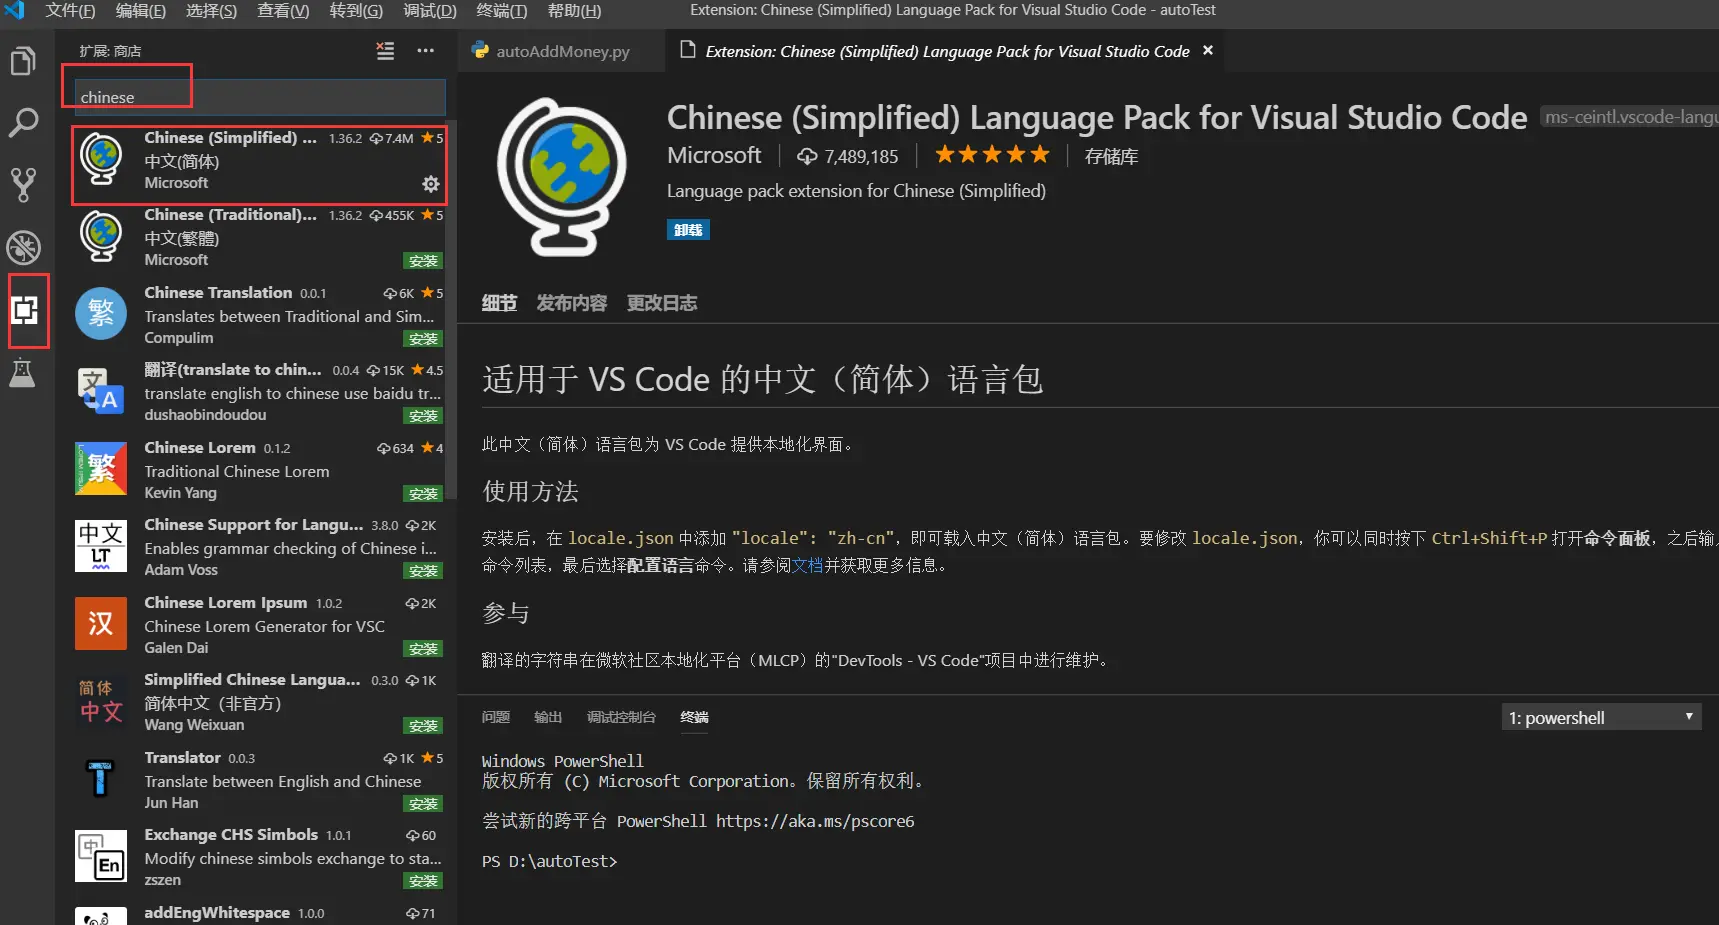This screenshot has width=1719, height=925.
Task: Install the Chinese Lorem Ipsum extension
Action: tap(424, 649)
